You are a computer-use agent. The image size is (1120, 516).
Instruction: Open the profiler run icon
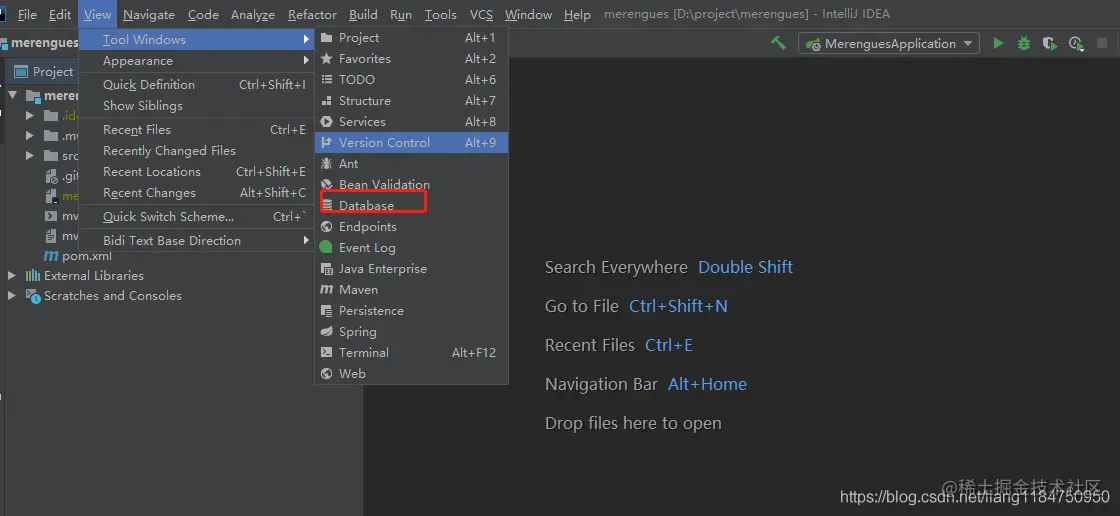point(1076,44)
